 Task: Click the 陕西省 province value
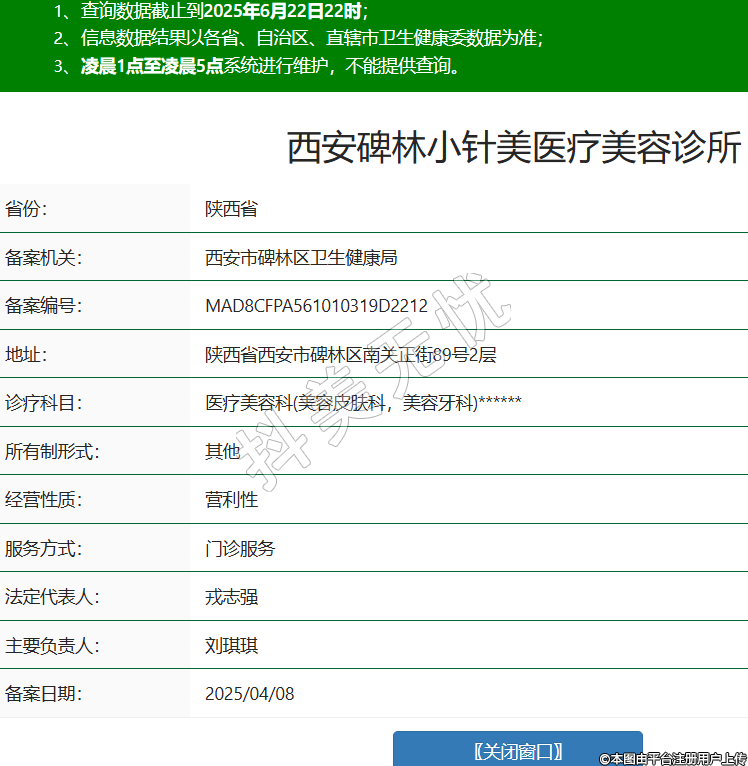(231, 209)
